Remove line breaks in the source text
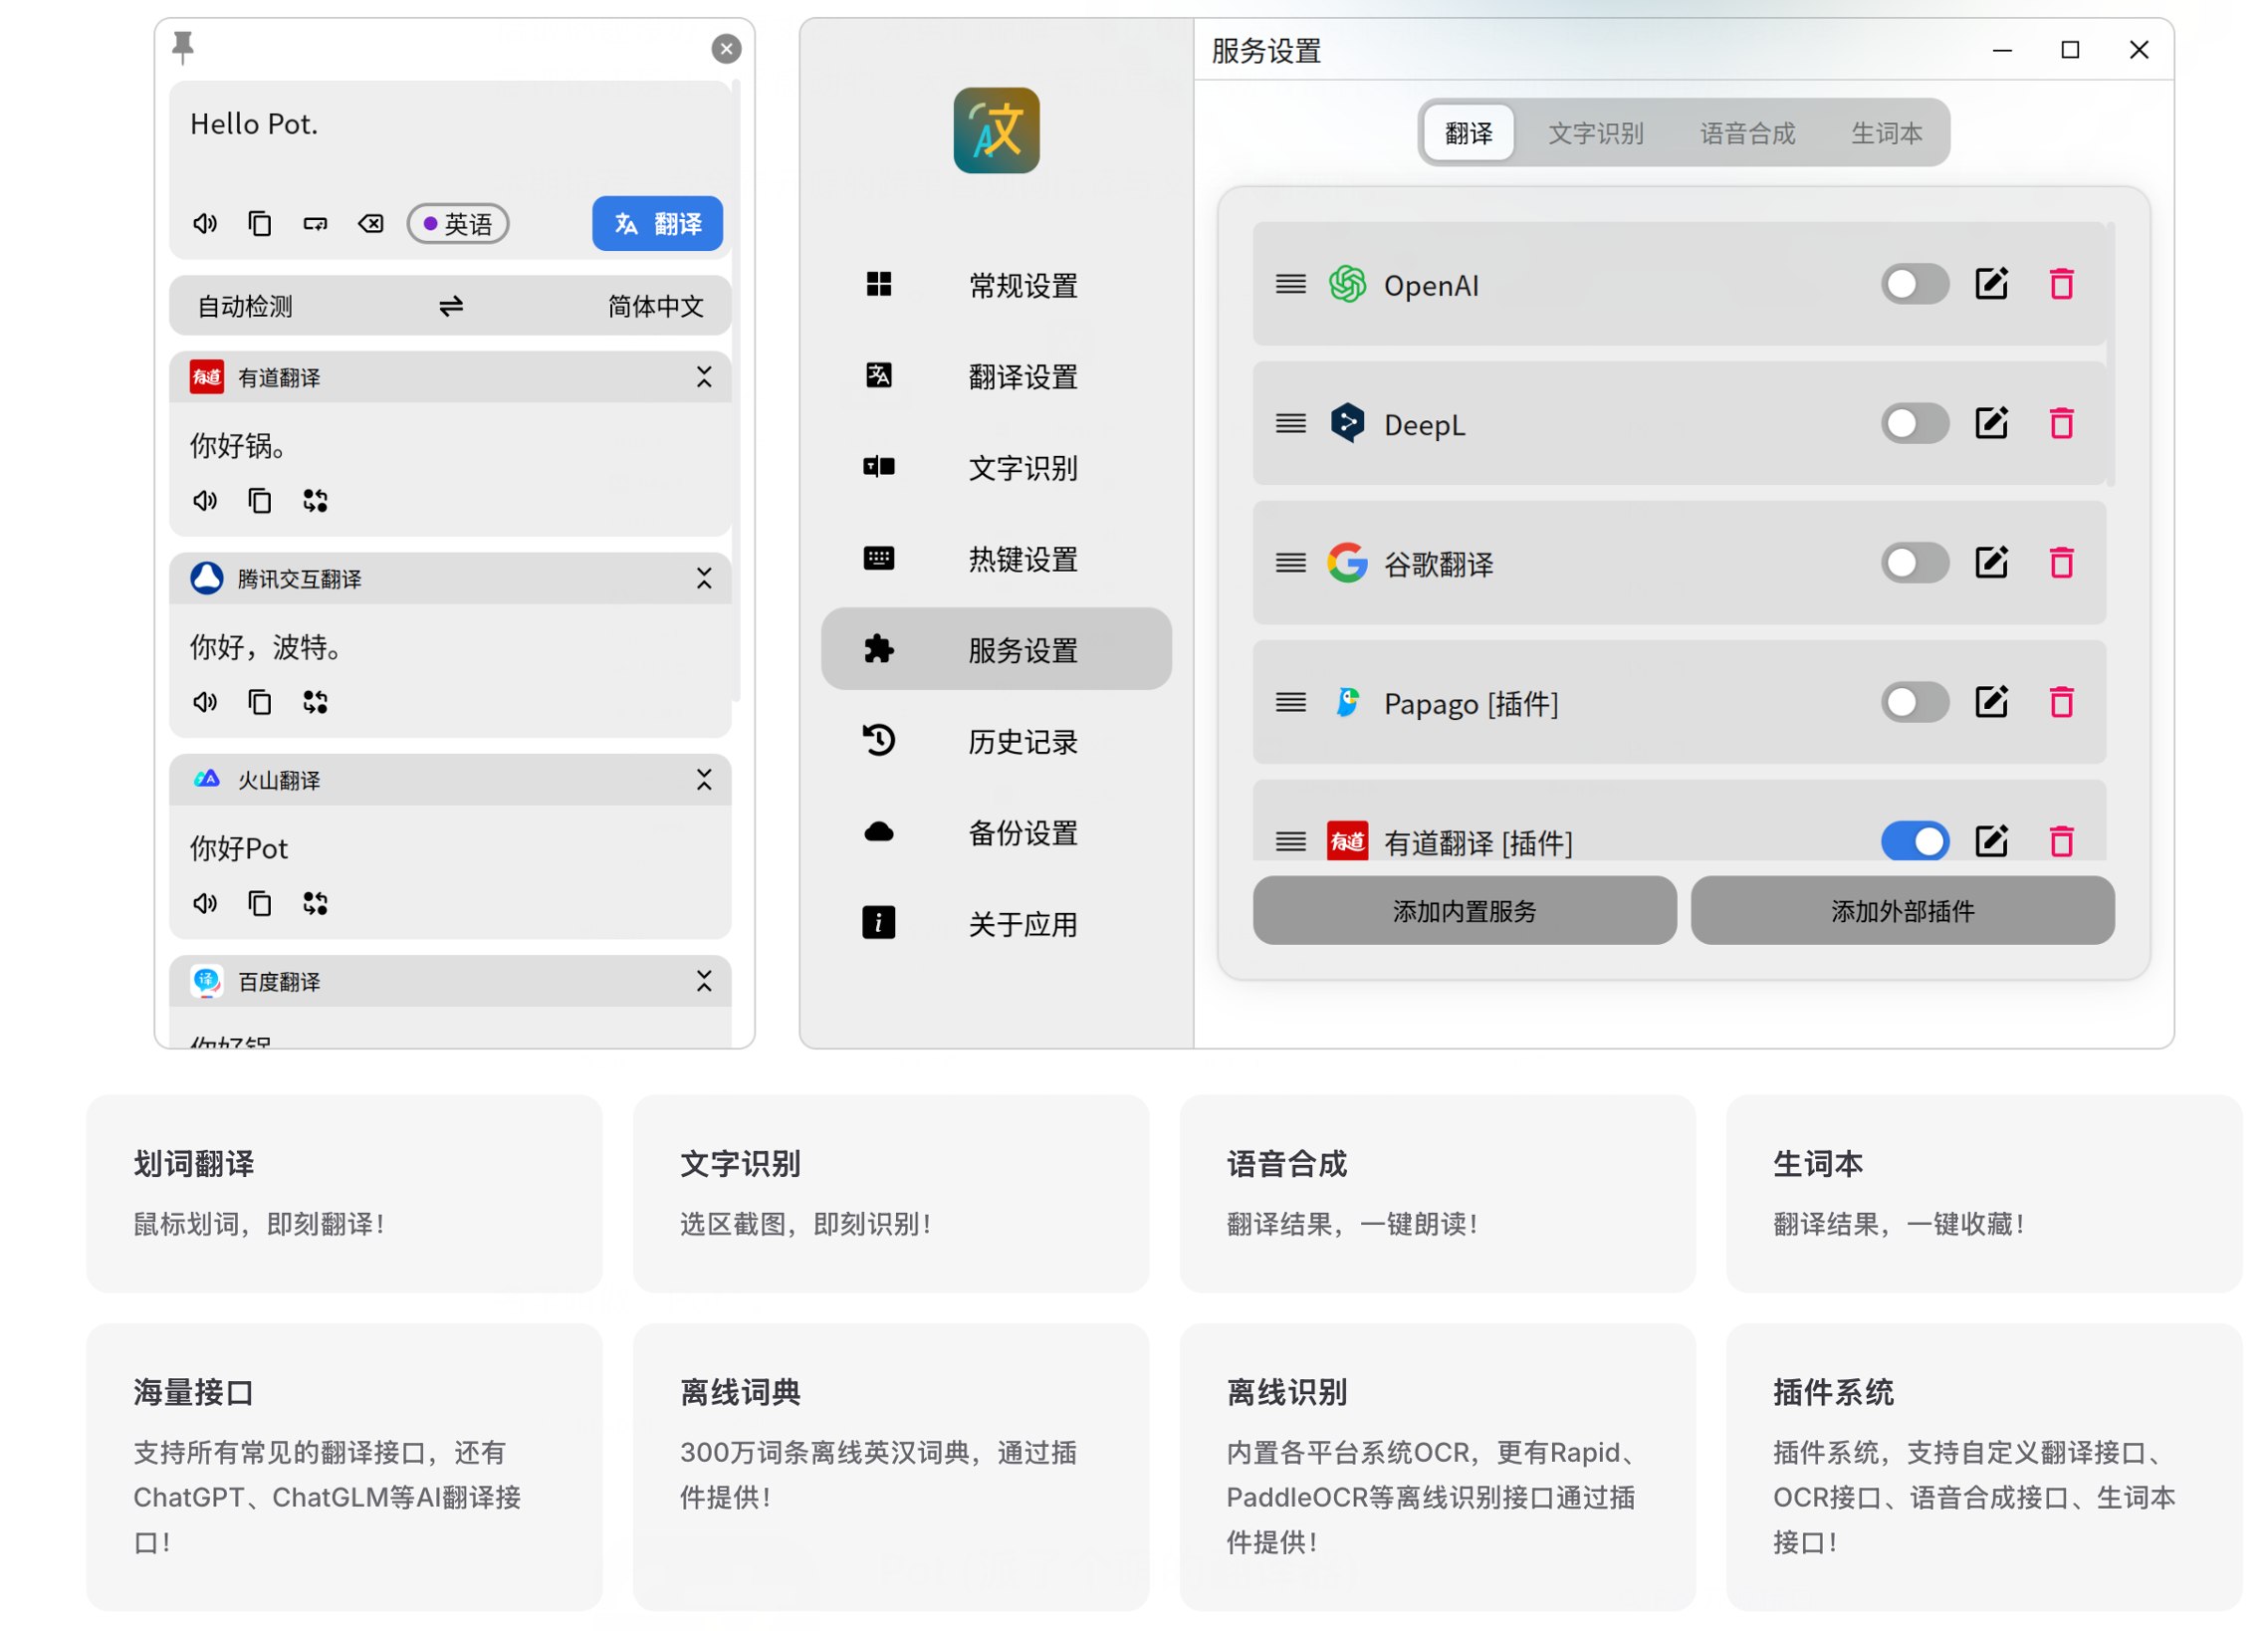Screen dimensions: 2268x1631 pyautogui.click(x=315, y=223)
